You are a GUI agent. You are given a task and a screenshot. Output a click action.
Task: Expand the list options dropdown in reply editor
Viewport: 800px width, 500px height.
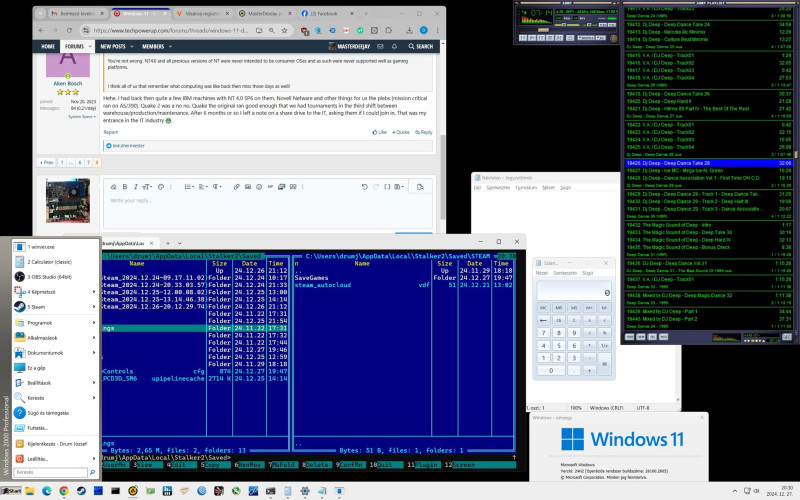point(189,187)
